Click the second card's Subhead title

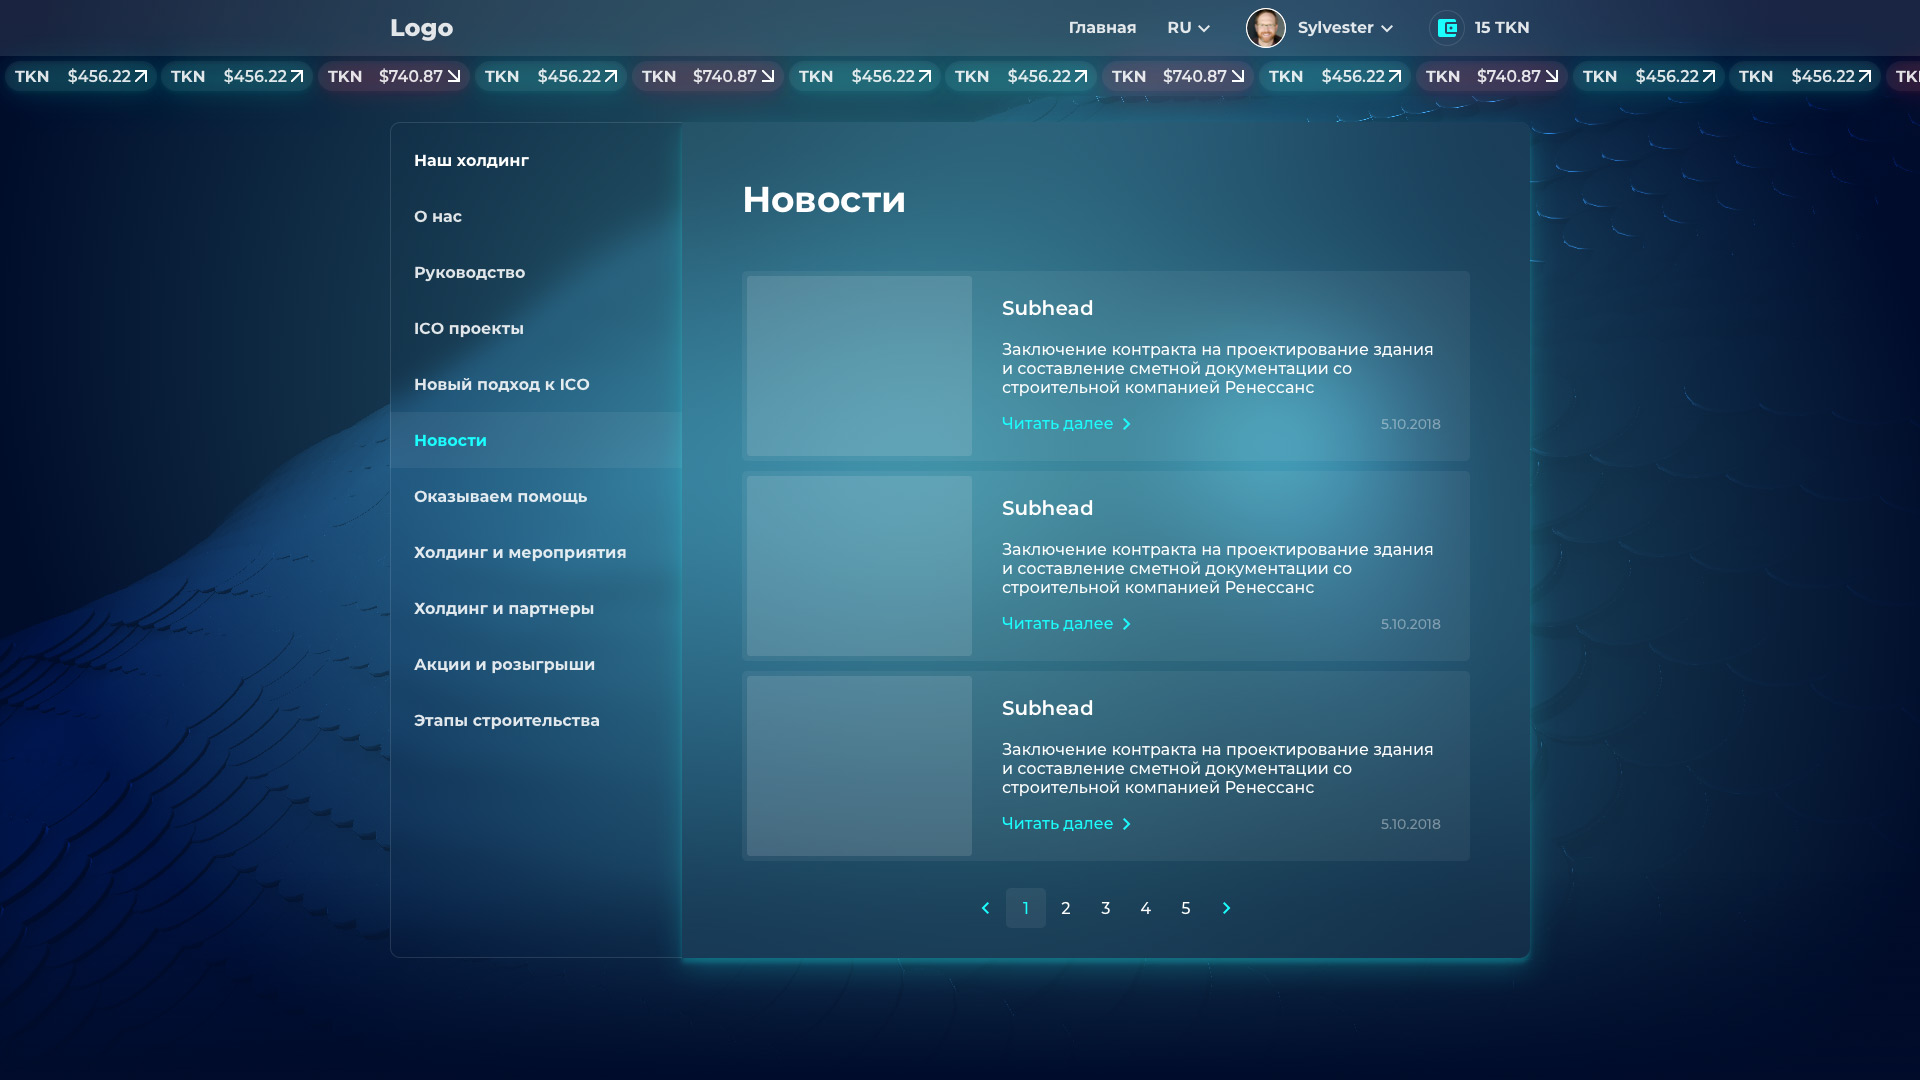1047,508
